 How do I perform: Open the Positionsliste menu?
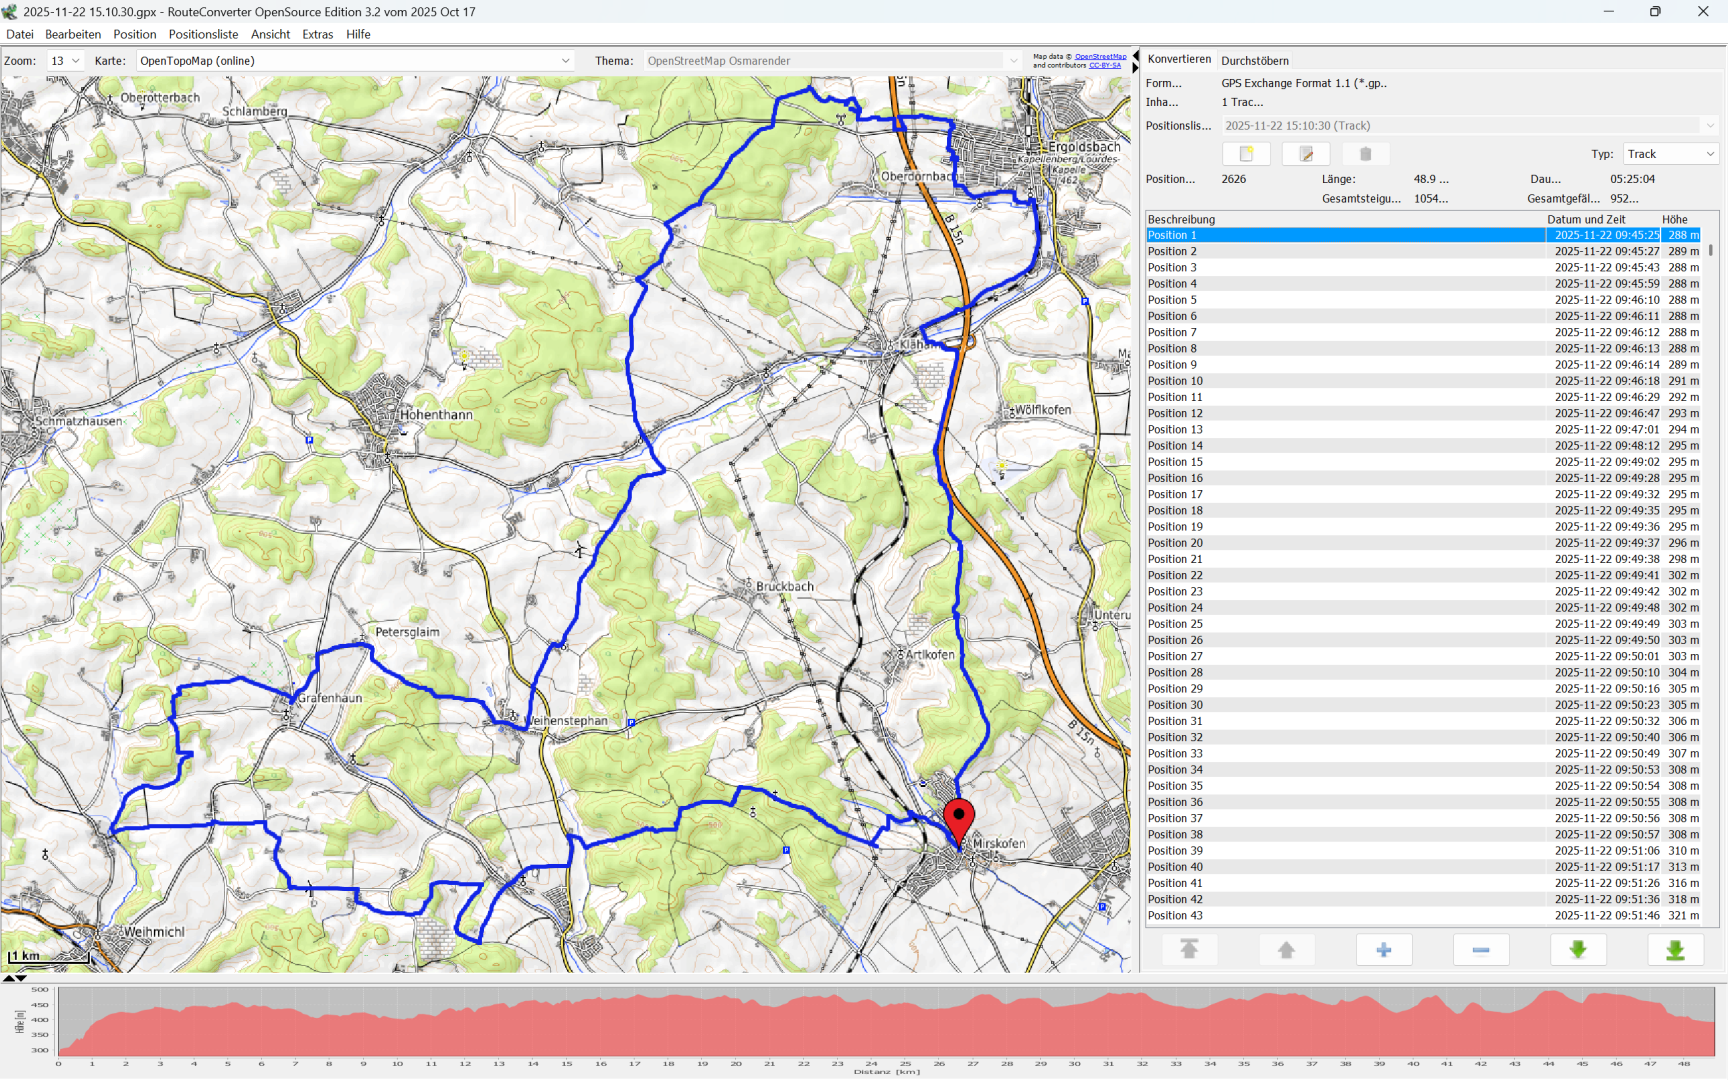click(203, 34)
